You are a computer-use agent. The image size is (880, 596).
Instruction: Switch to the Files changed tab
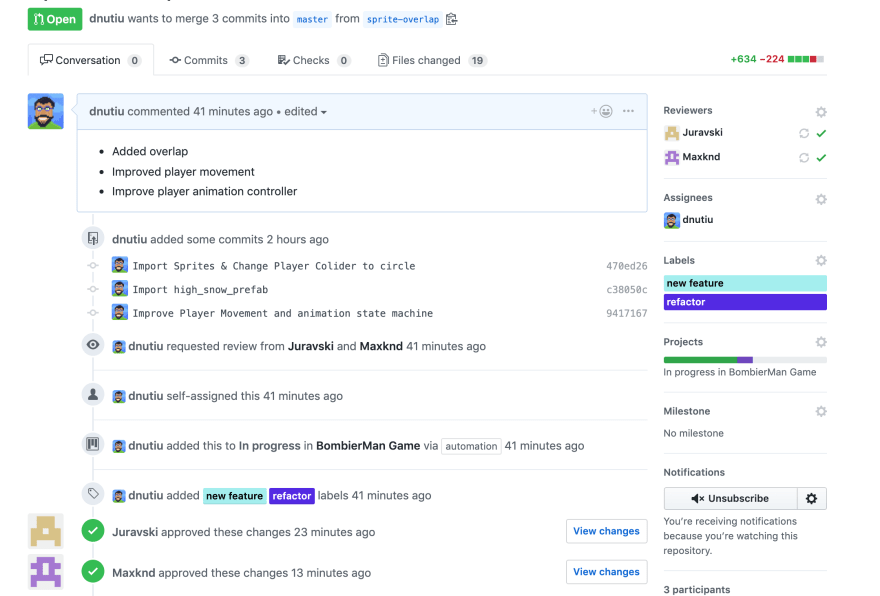[x=432, y=60]
